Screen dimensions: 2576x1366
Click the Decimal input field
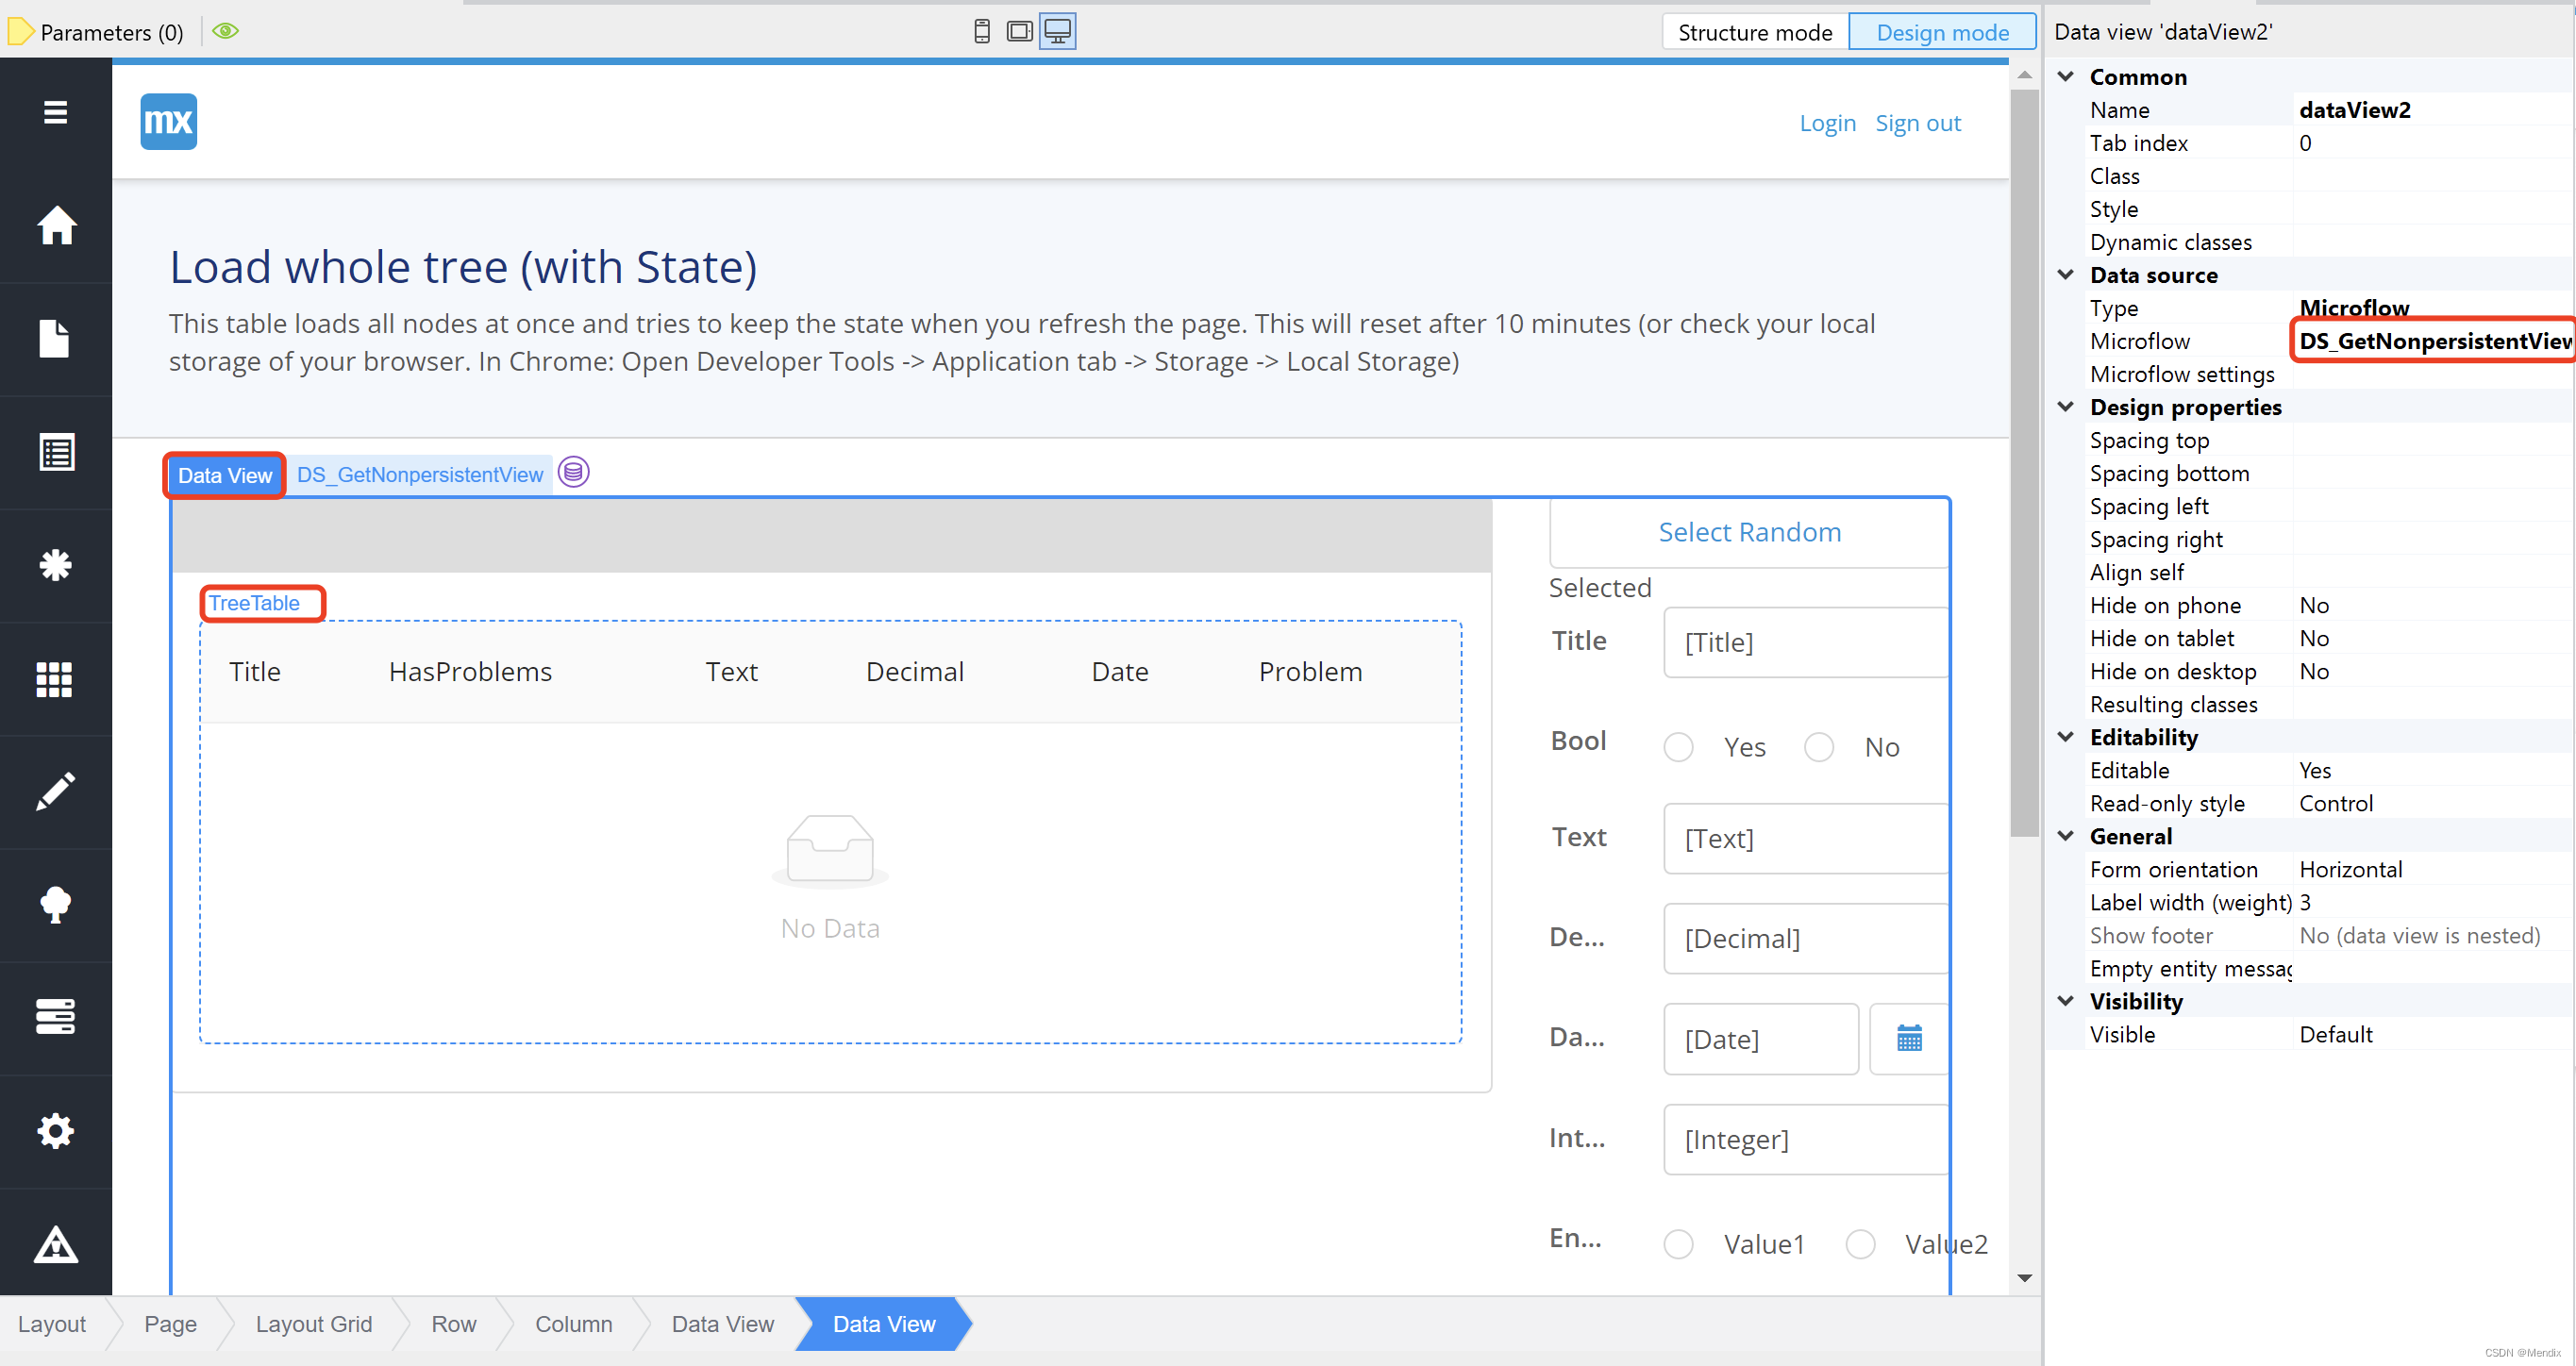(1806, 938)
